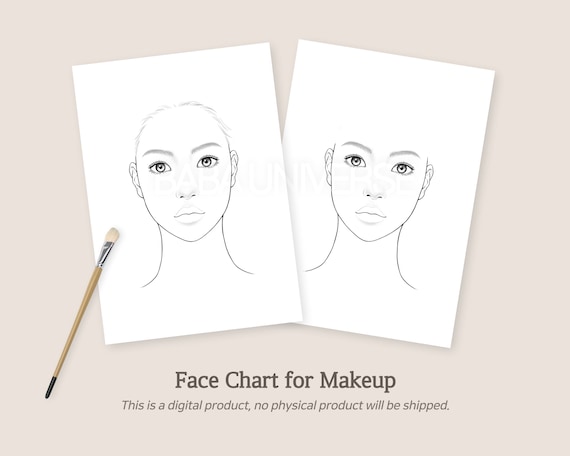Image resolution: width=570 pixels, height=456 pixels.
Task: Click the brush's black handle end
Action: (x=50, y=387)
